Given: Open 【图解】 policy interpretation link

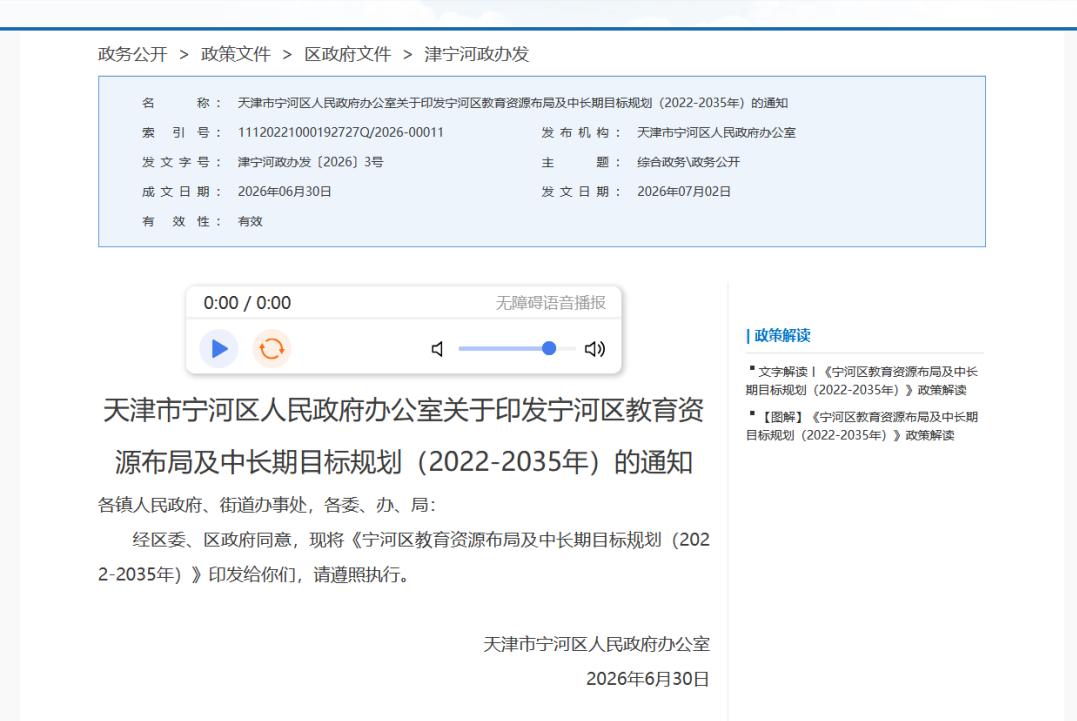Looking at the screenshot, I should [862, 426].
